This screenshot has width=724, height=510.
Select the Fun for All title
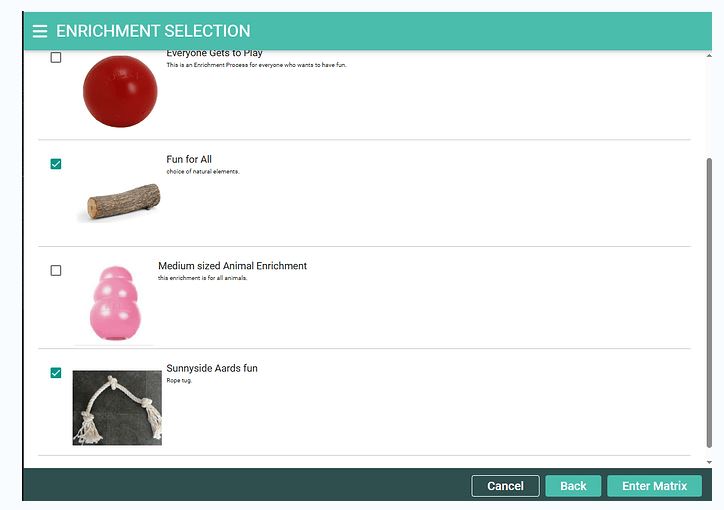click(189, 159)
